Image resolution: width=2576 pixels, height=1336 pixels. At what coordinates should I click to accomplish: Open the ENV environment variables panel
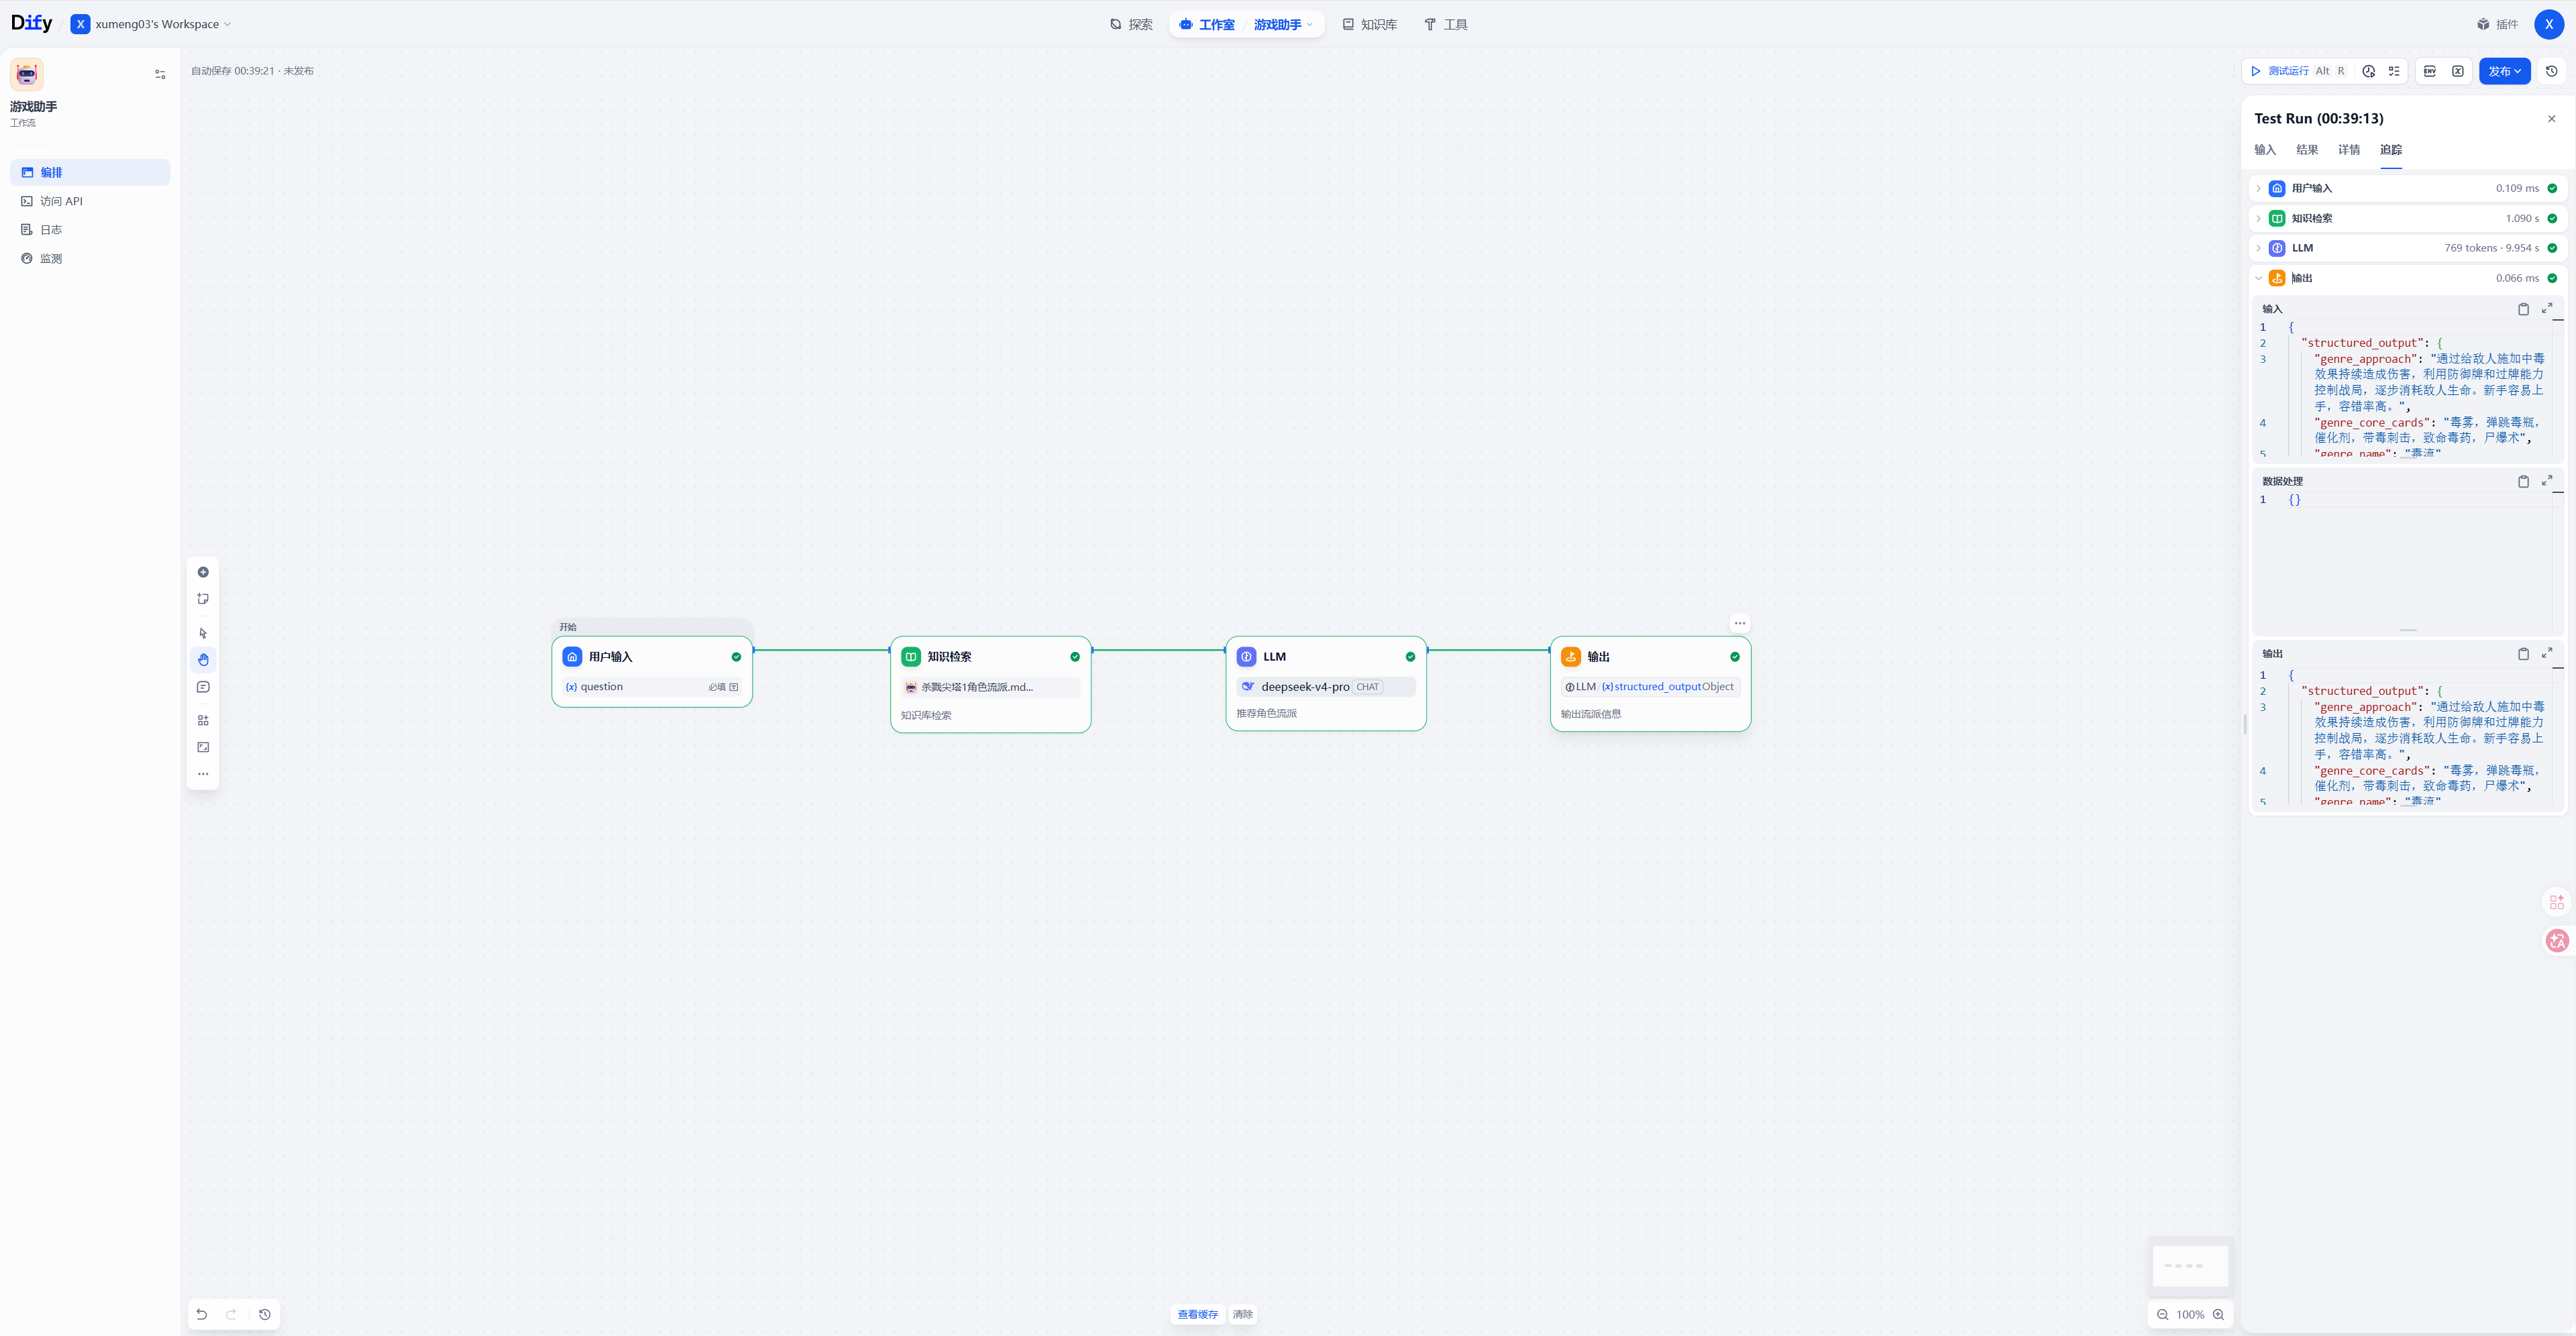2430,71
